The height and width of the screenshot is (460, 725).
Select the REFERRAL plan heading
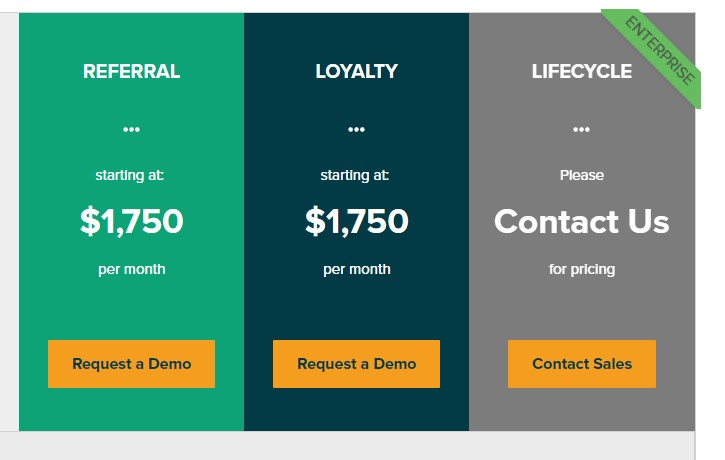131,71
